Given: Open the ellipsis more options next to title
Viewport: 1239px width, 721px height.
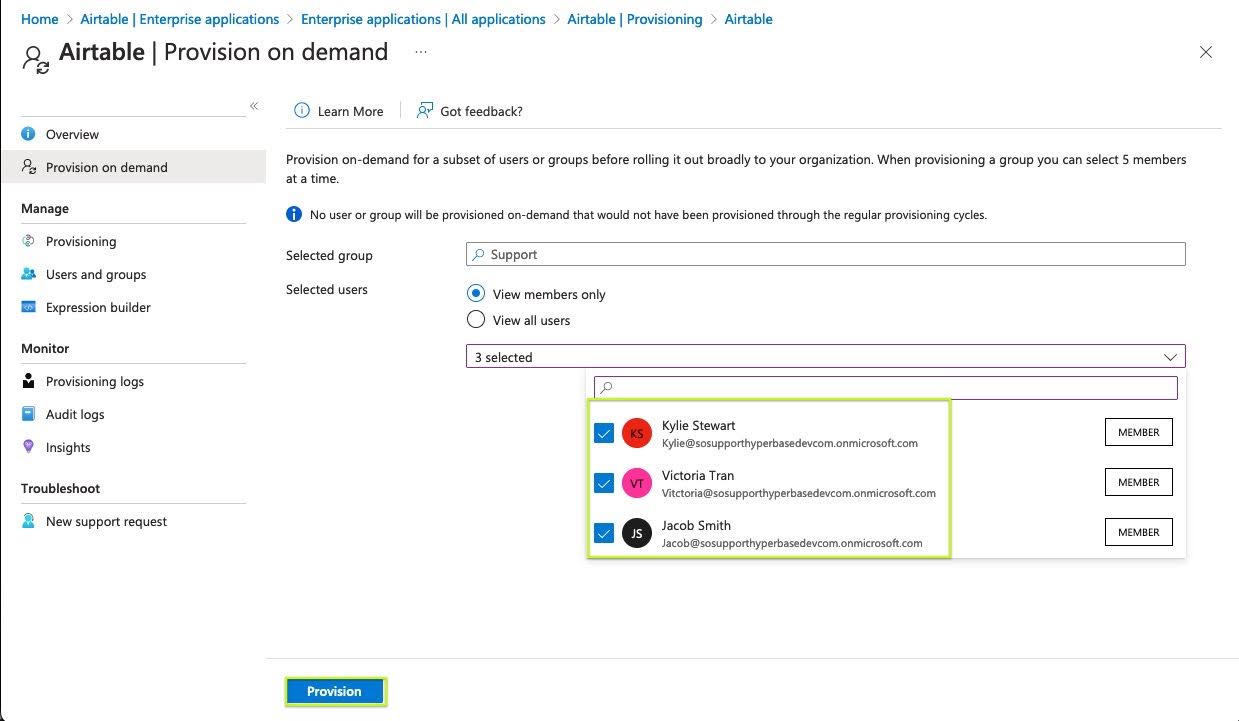Looking at the screenshot, I should pos(420,52).
